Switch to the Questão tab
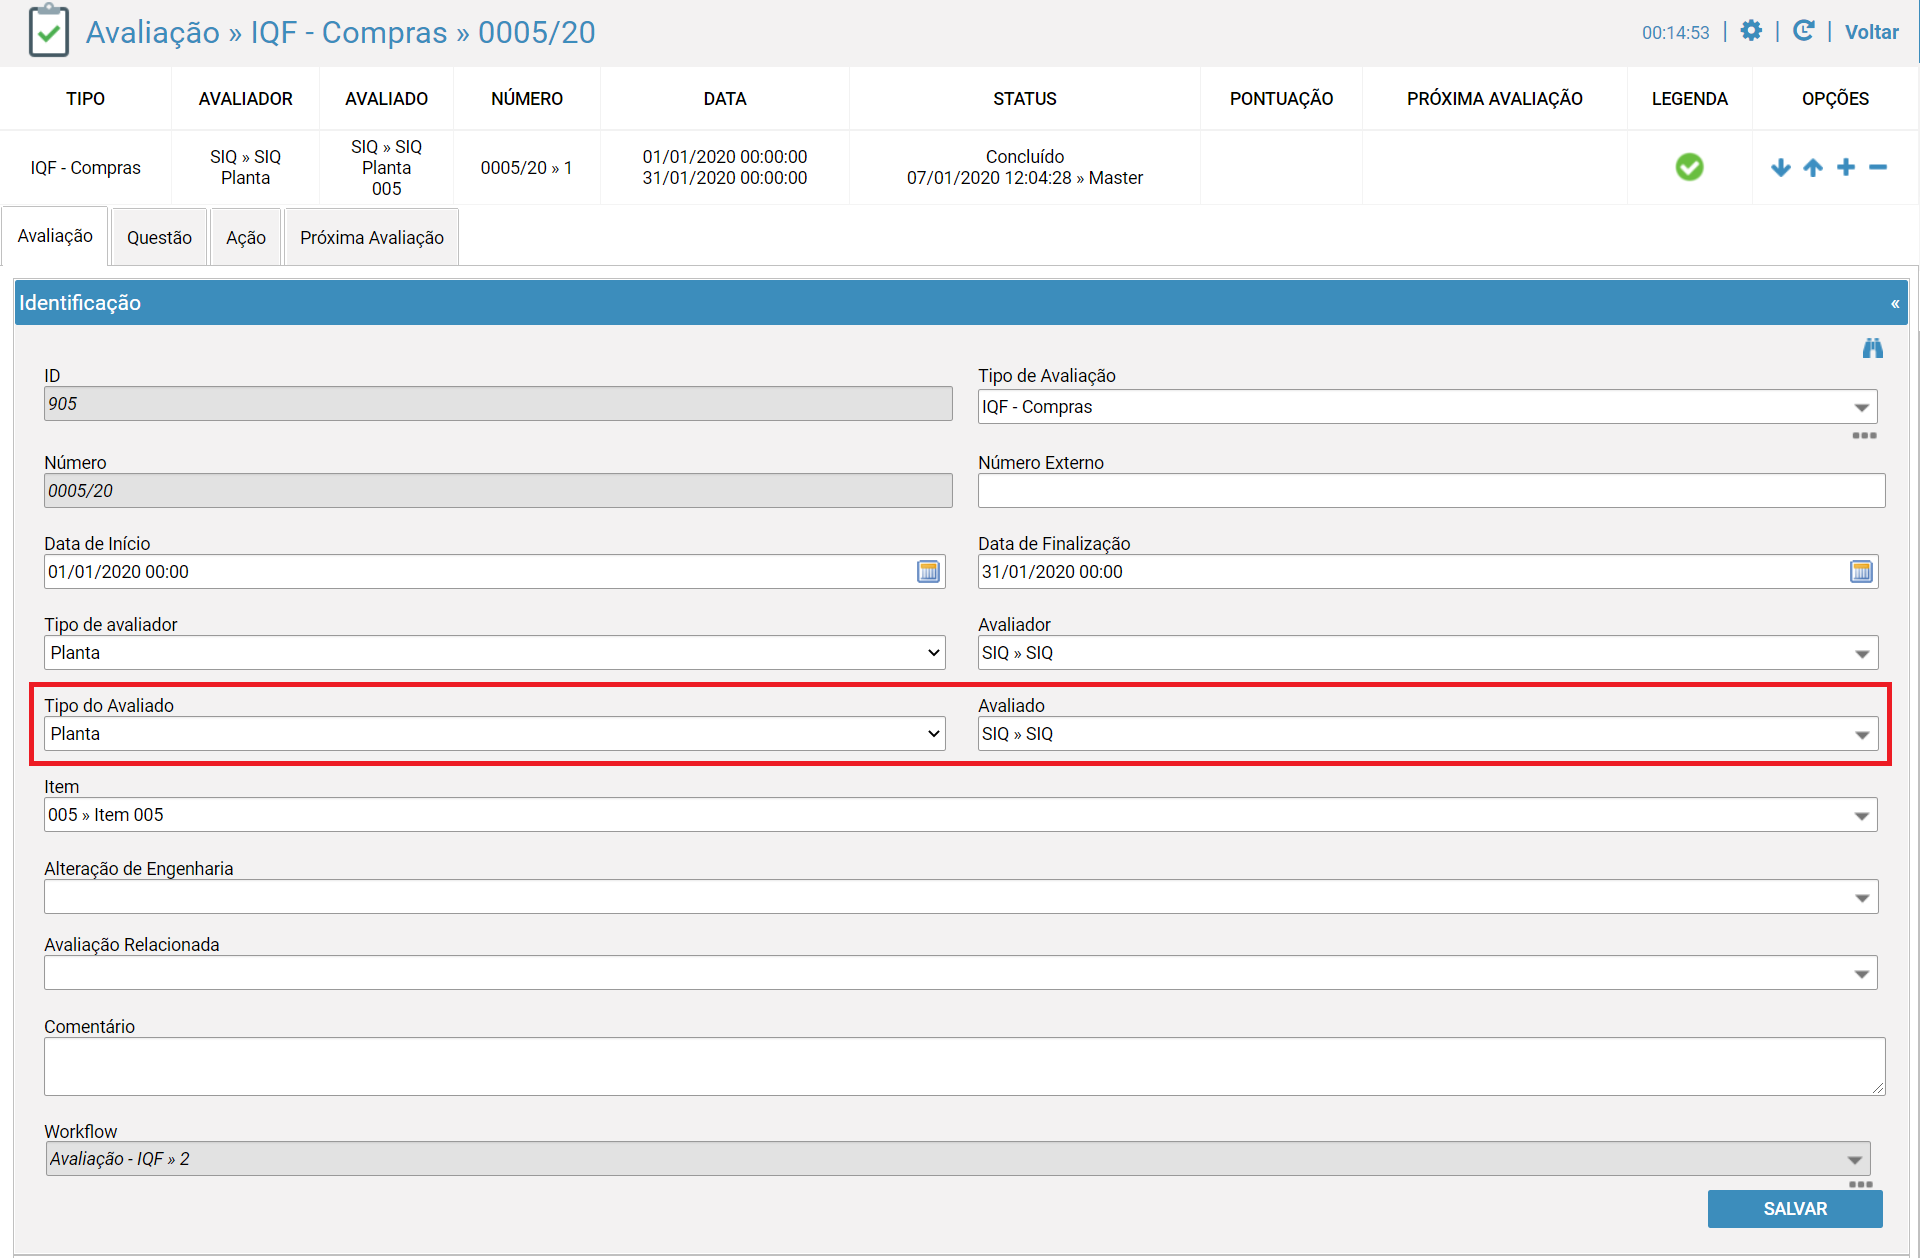1920x1258 pixels. tap(159, 238)
